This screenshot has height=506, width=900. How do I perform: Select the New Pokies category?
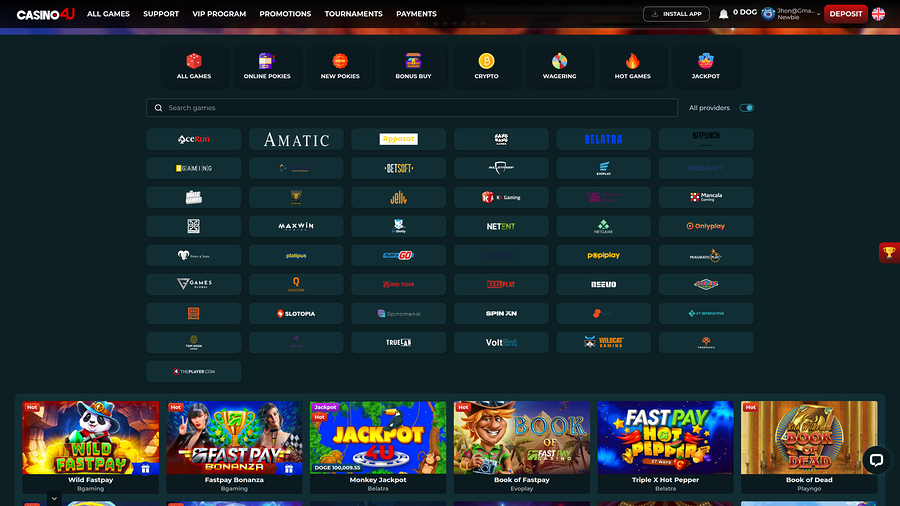pyautogui.click(x=340, y=66)
